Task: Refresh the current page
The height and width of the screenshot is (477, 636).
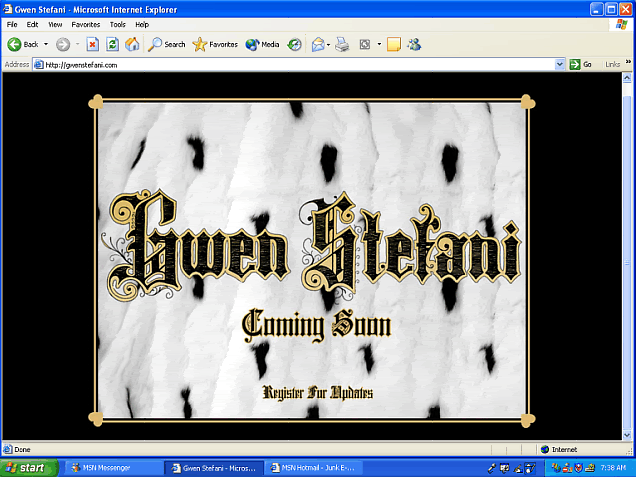Action: click(112, 44)
